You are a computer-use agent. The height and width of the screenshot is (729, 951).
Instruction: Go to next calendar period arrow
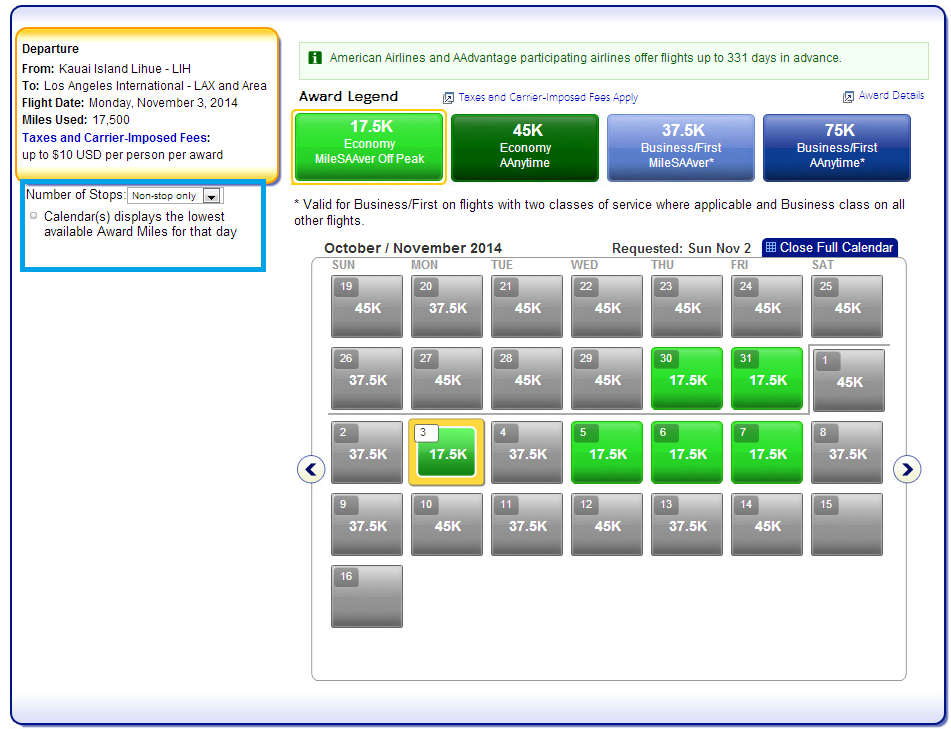pyautogui.click(x=907, y=469)
